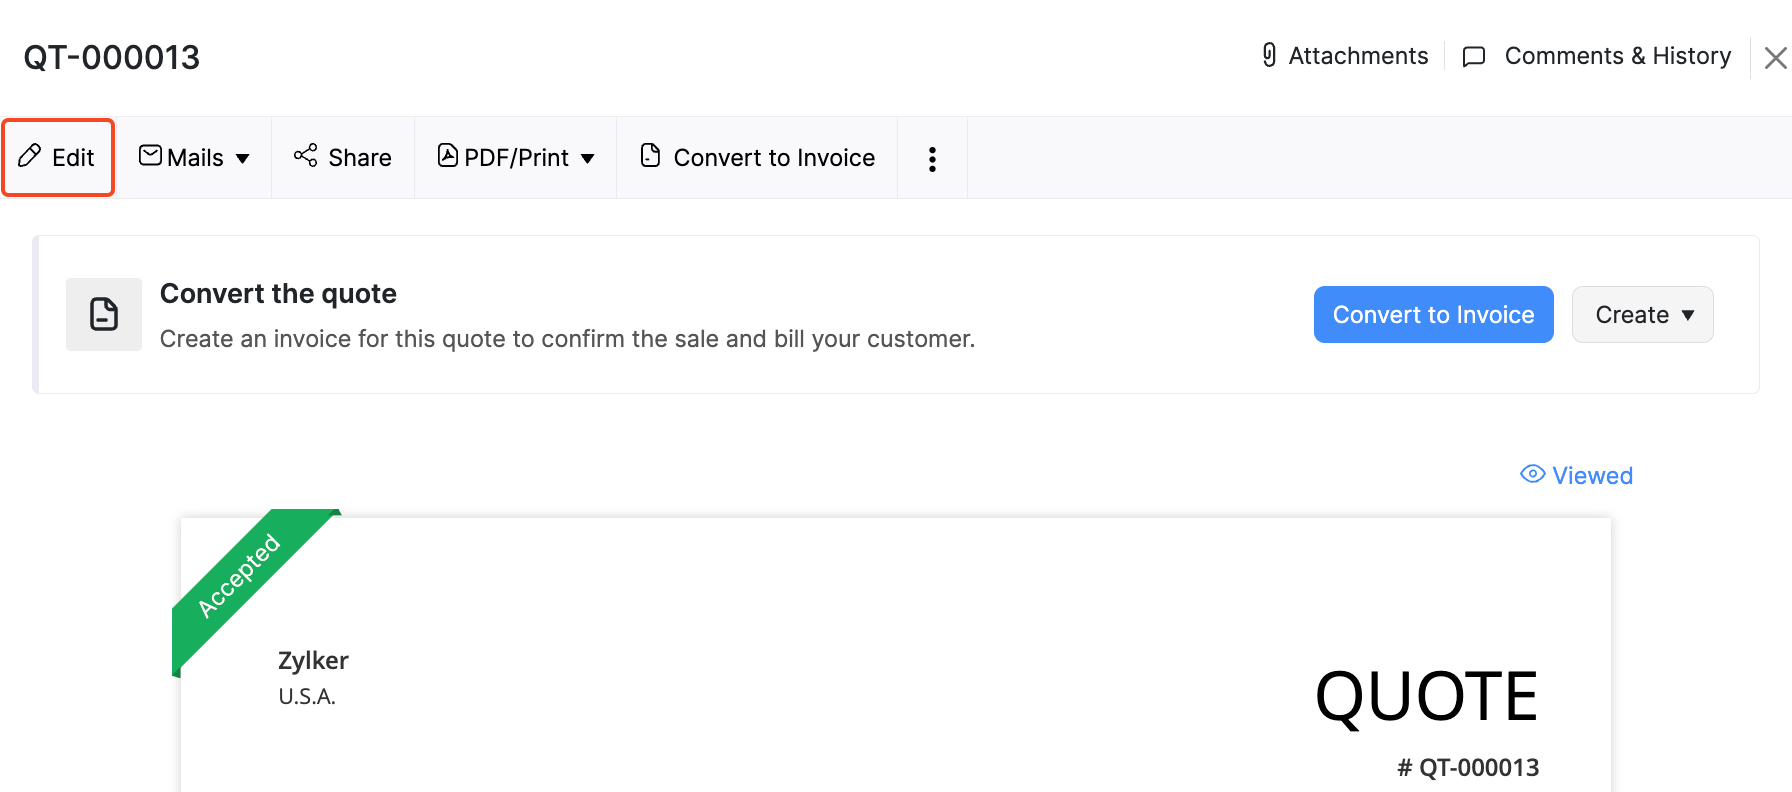The height and width of the screenshot is (792, 1792).
Task: Click the invoice icon beside Convert to Invoice
Action: click(650, 156)
